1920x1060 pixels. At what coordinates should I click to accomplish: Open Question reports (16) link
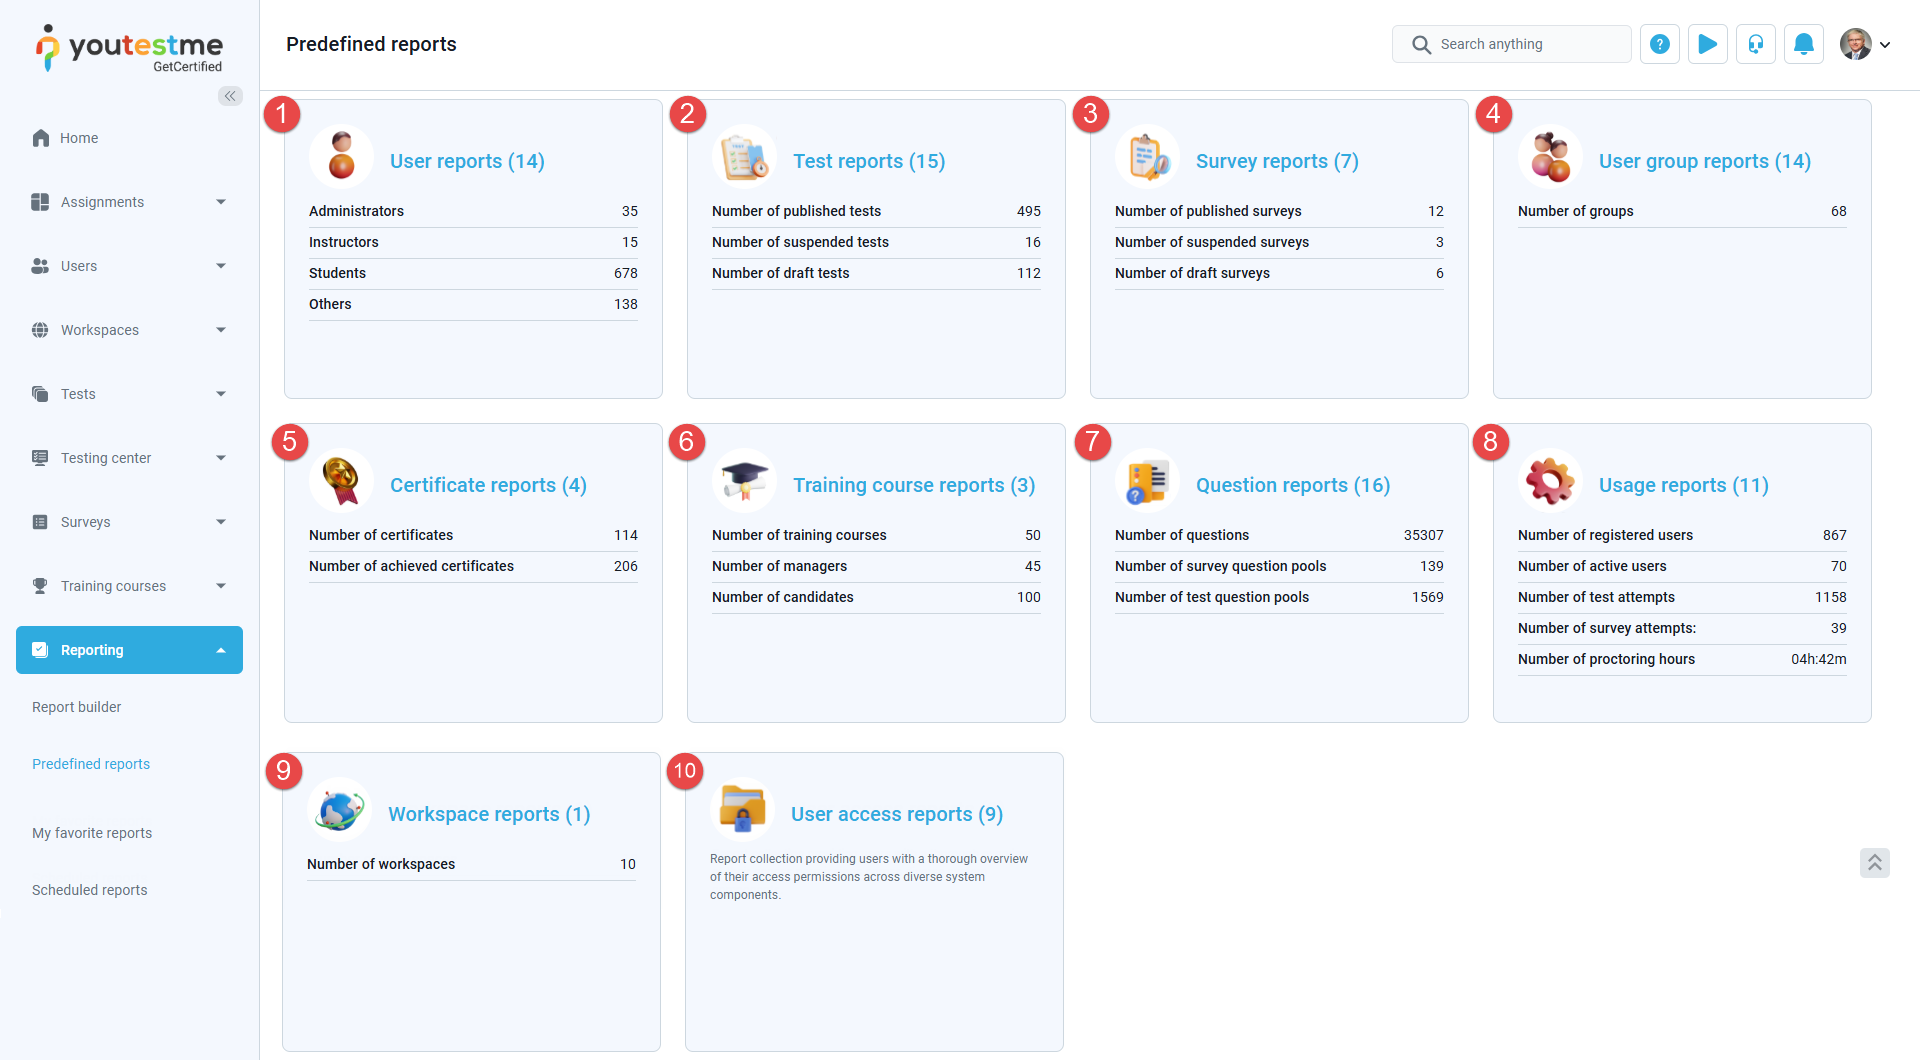pyautogui.click(x=1293, y=485)
